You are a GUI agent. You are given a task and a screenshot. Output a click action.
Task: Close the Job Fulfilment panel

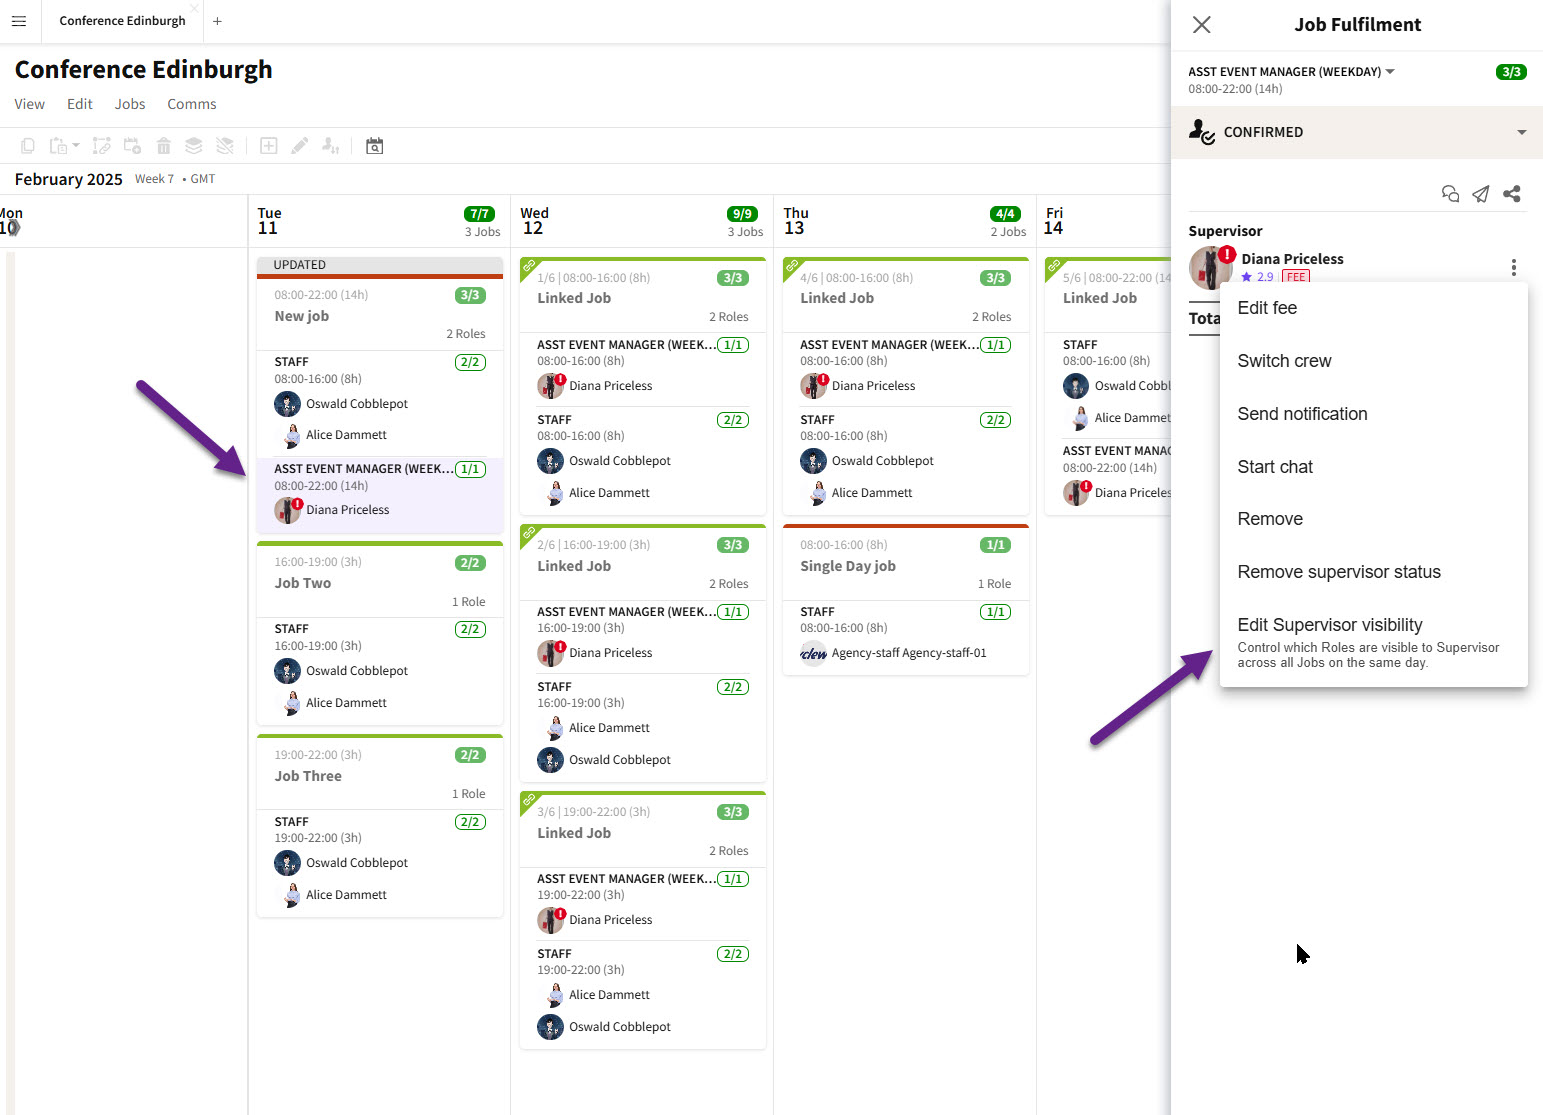[1202, 25]
